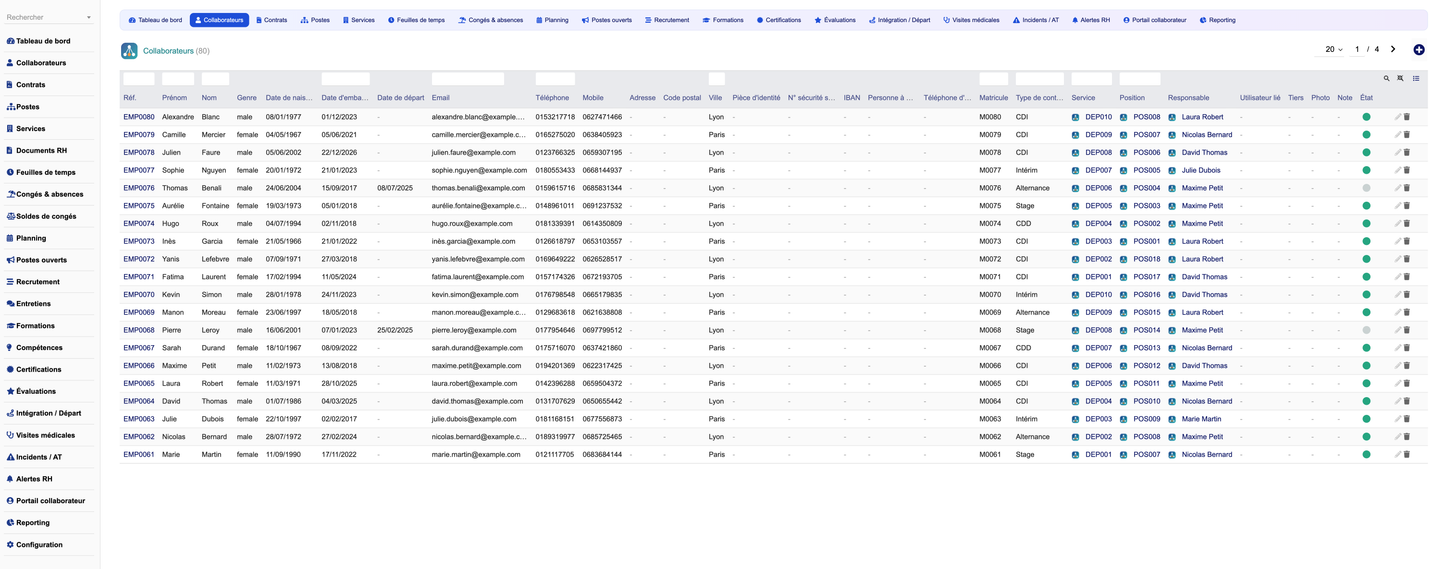The image size is (1445, 569).
Task: Sort by the Prénom column header
Action: click(x=174, y=98)
